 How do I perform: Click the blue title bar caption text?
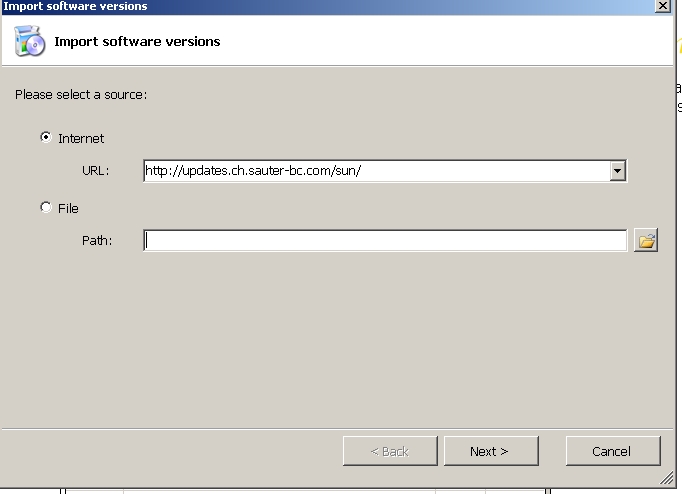click(x=75, y=6)
